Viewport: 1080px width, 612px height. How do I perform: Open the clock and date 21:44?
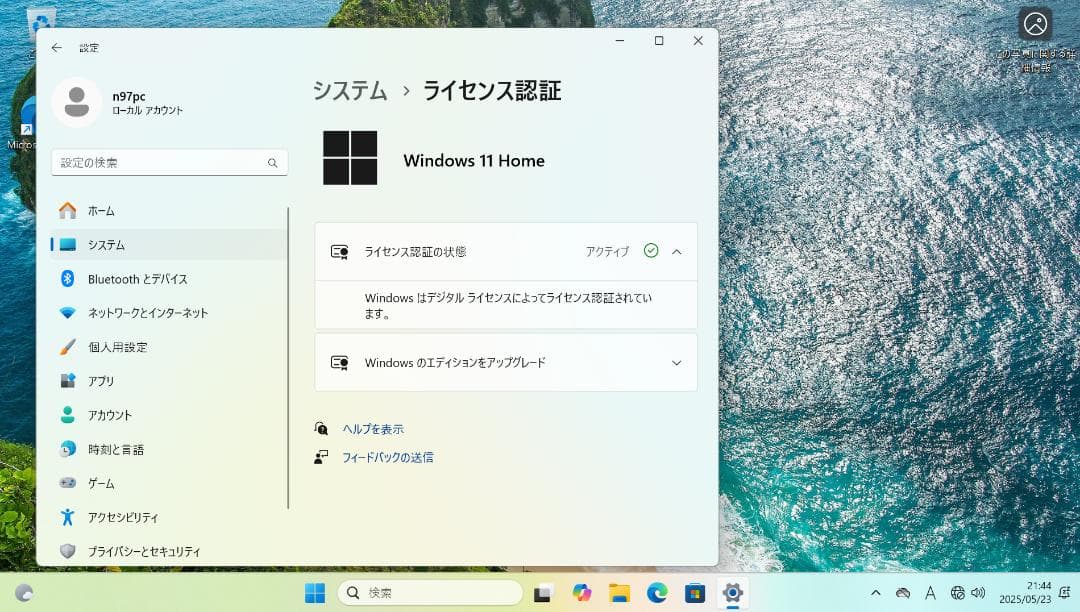[1026, 593]
